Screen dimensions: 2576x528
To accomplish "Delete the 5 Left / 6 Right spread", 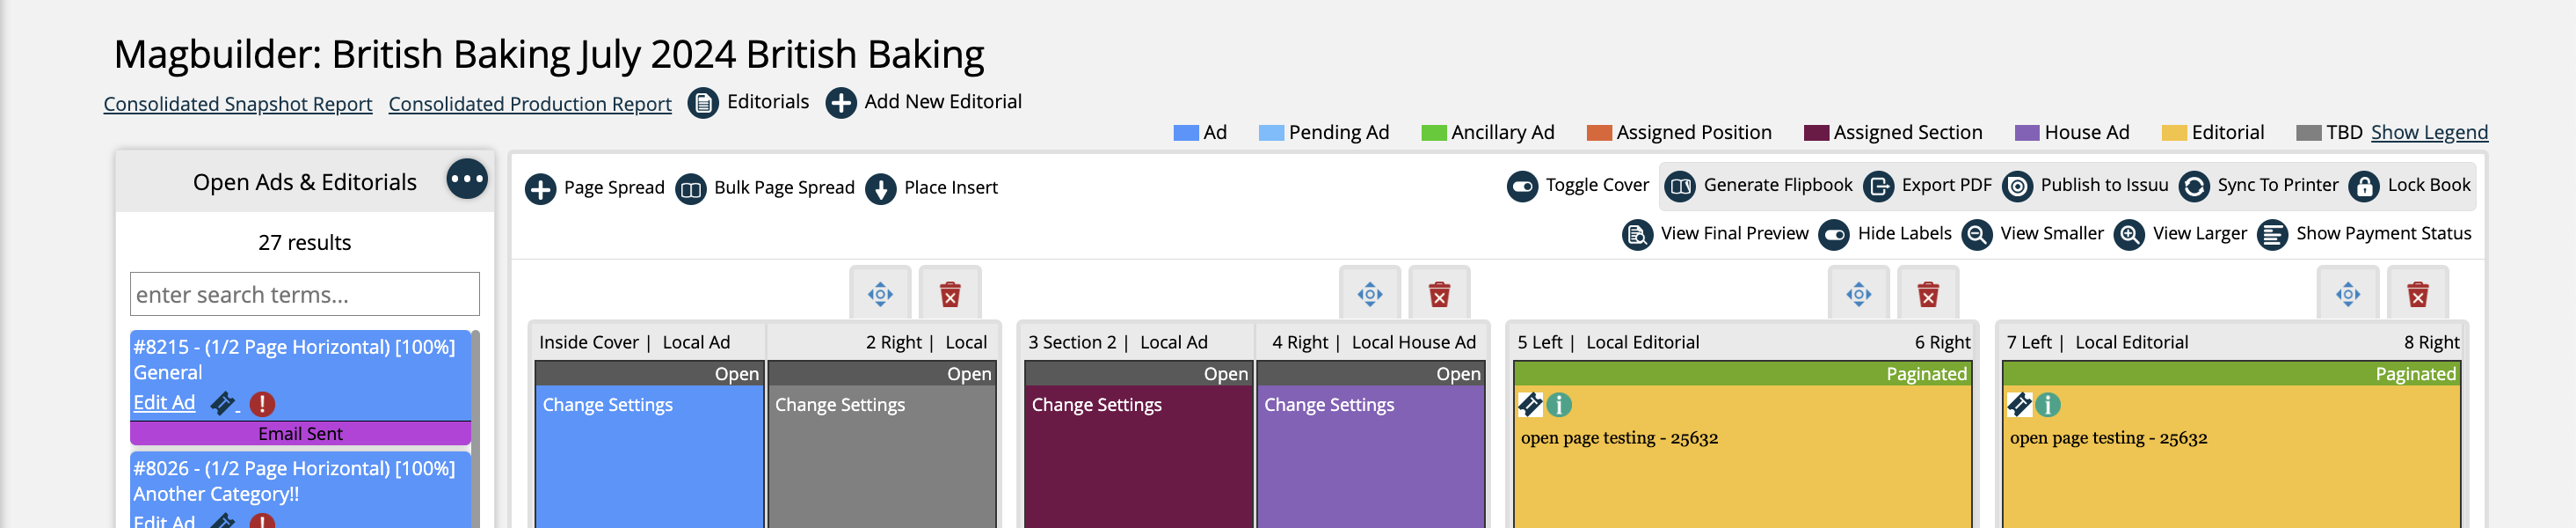I will [x=1928, y=294].
